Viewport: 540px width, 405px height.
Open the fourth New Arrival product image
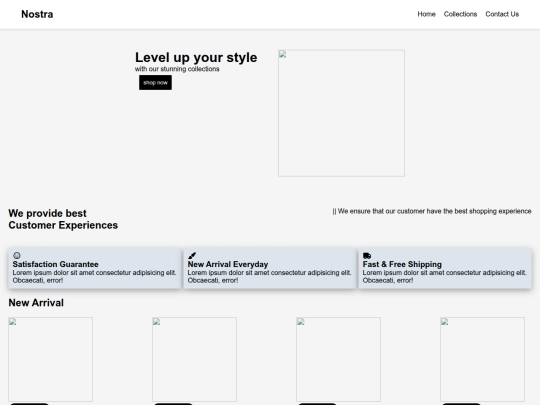482,359
